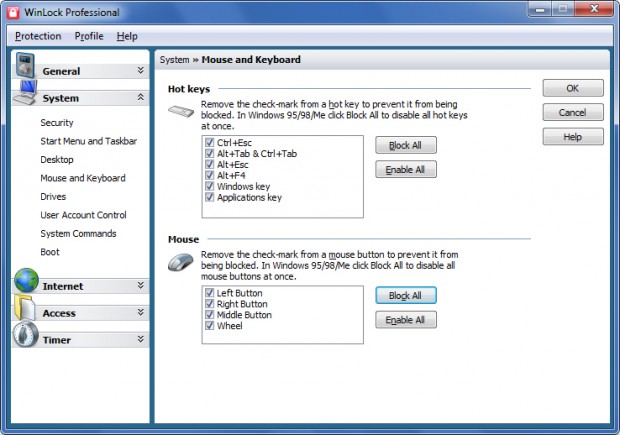Click the WinLock padlock title icon
Viewport: 620px width, 435px height.
click(13, 12)
